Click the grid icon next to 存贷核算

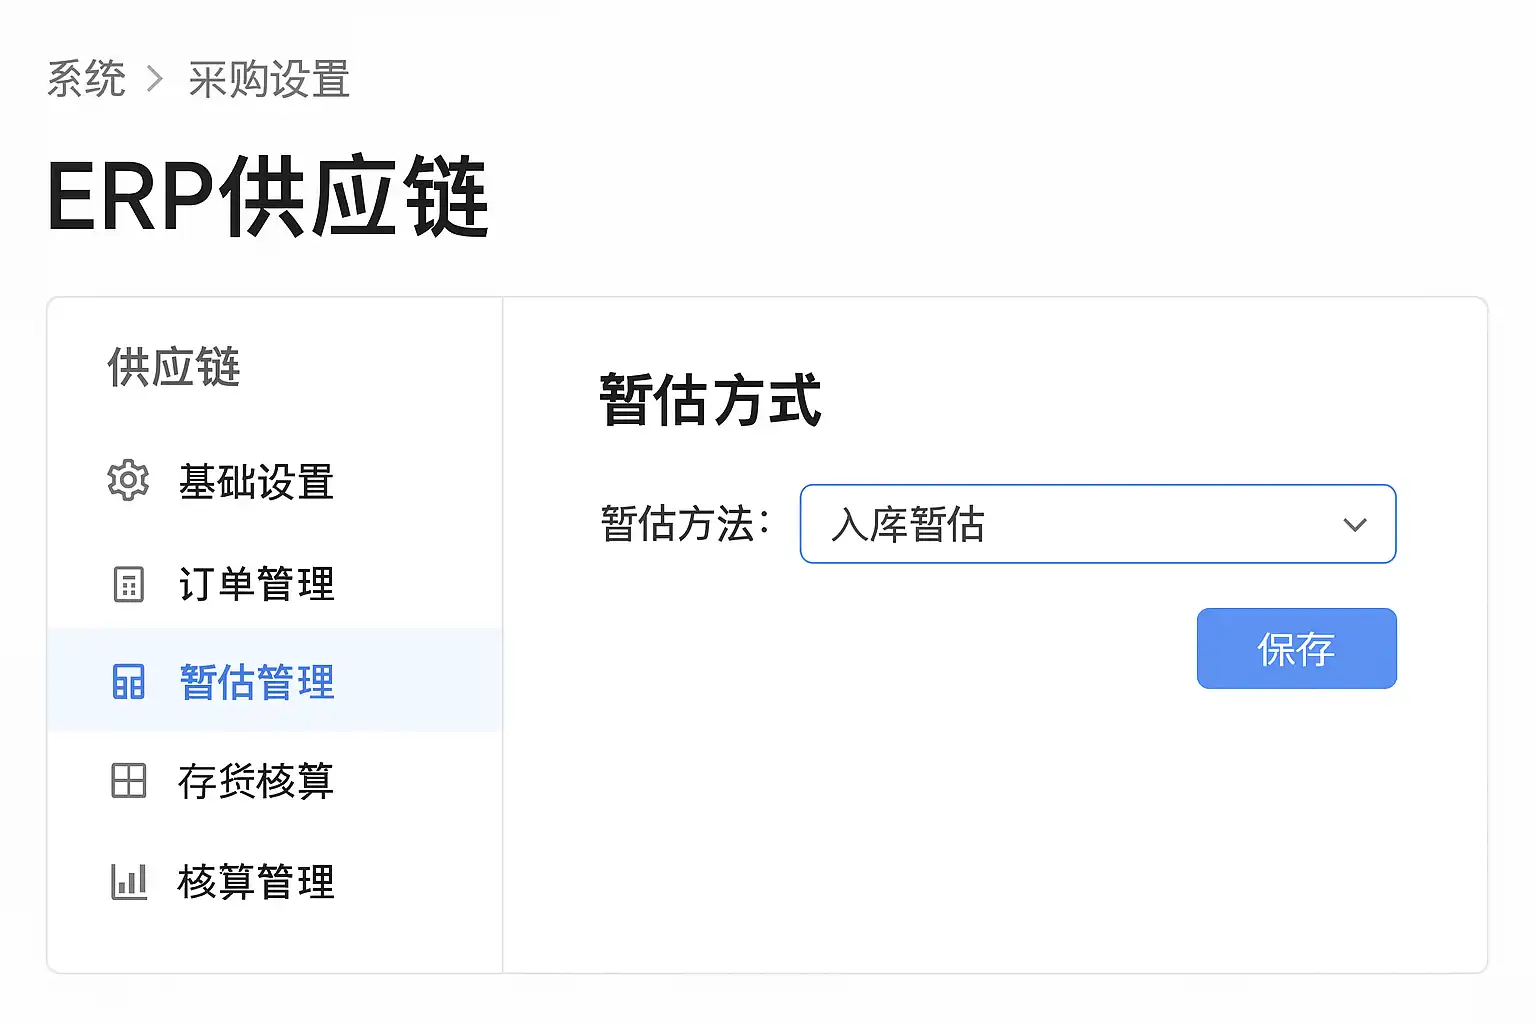pos(128,781)
